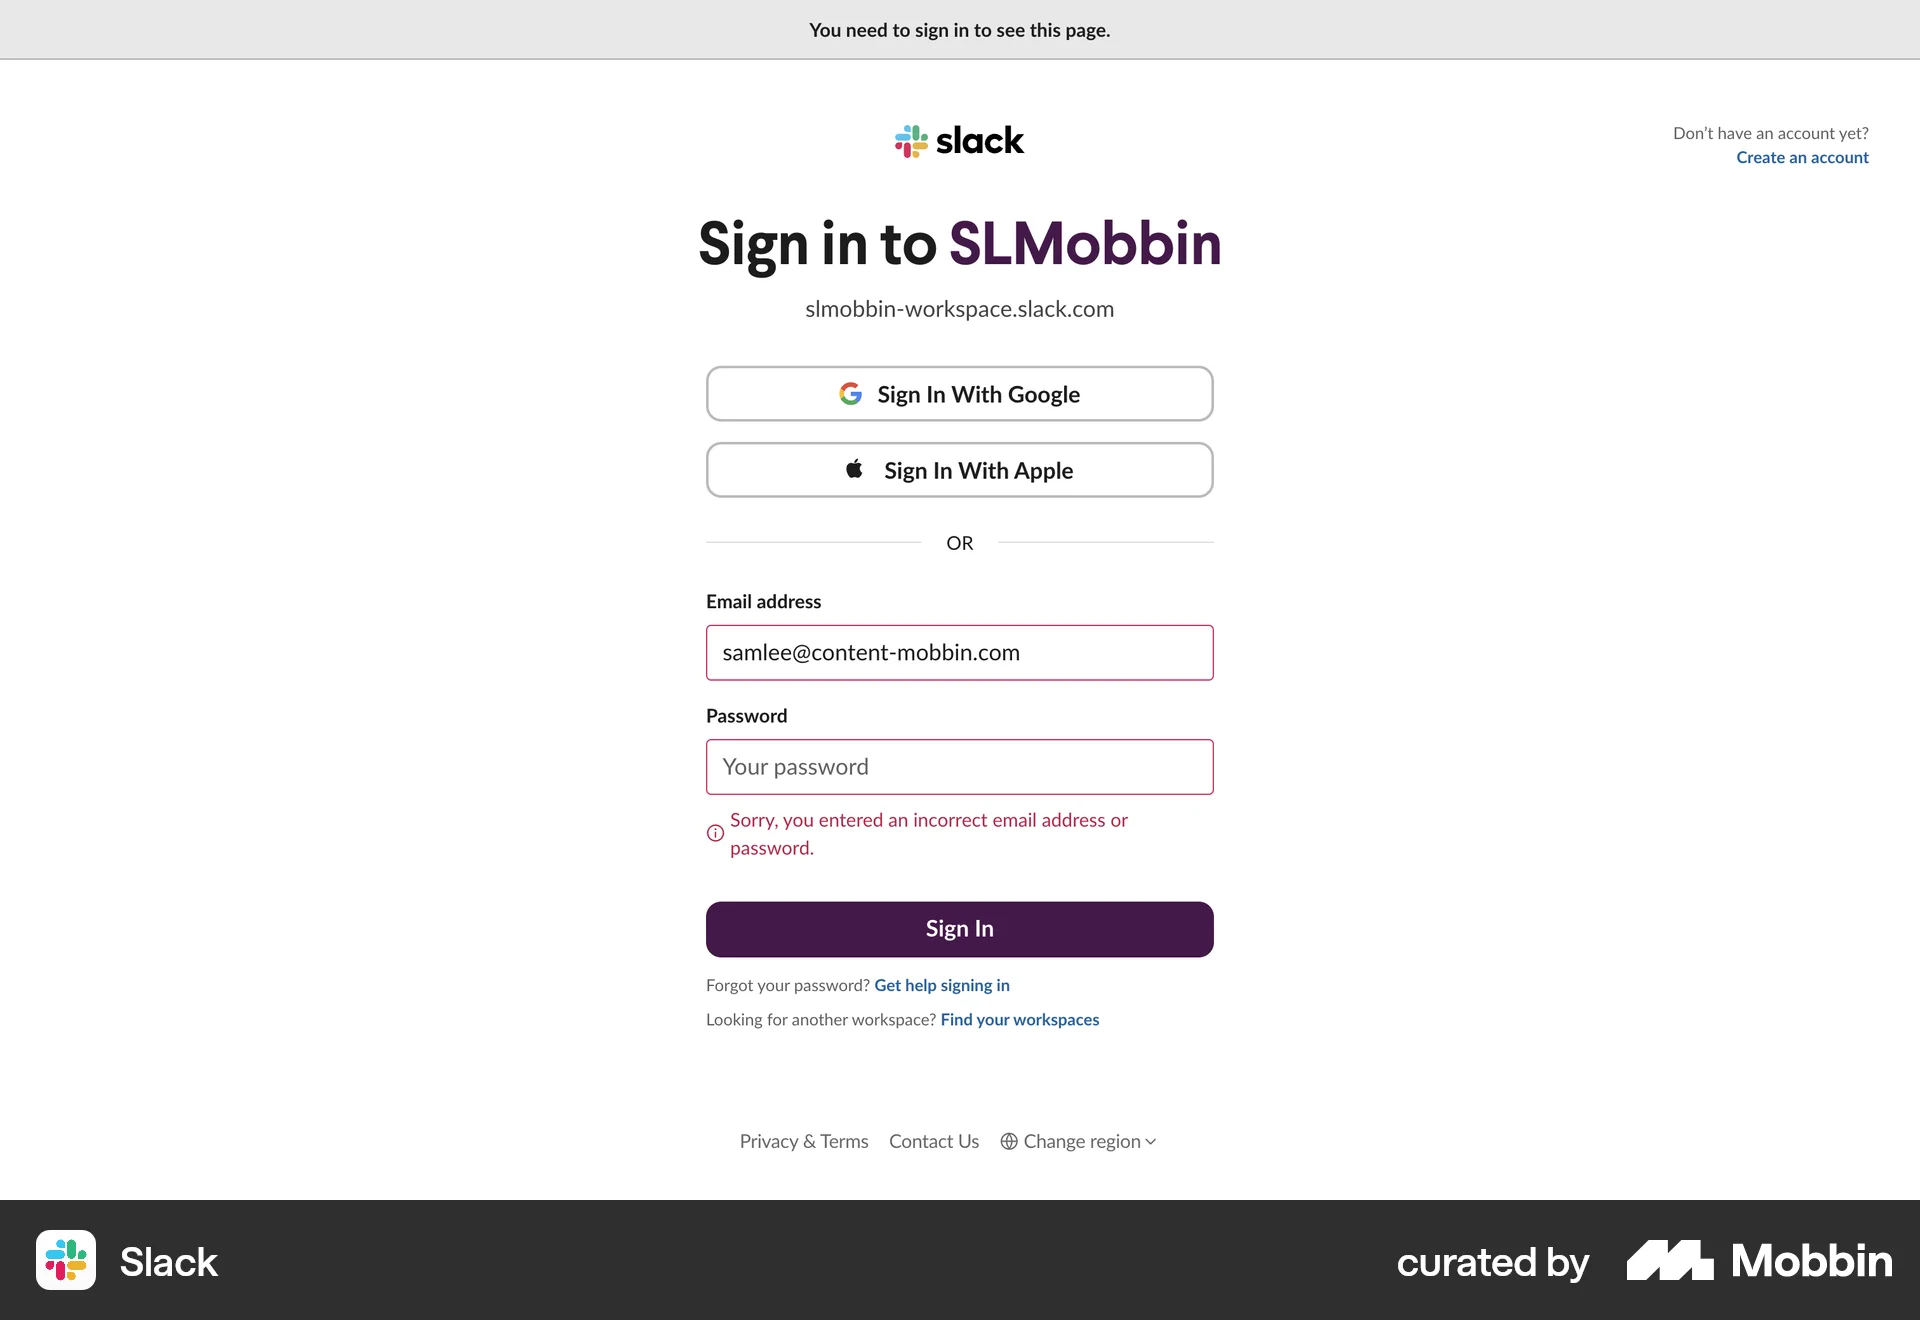Choose Sign In With Apple
Screen dimensions: 1920x1320
click(959, 469)
